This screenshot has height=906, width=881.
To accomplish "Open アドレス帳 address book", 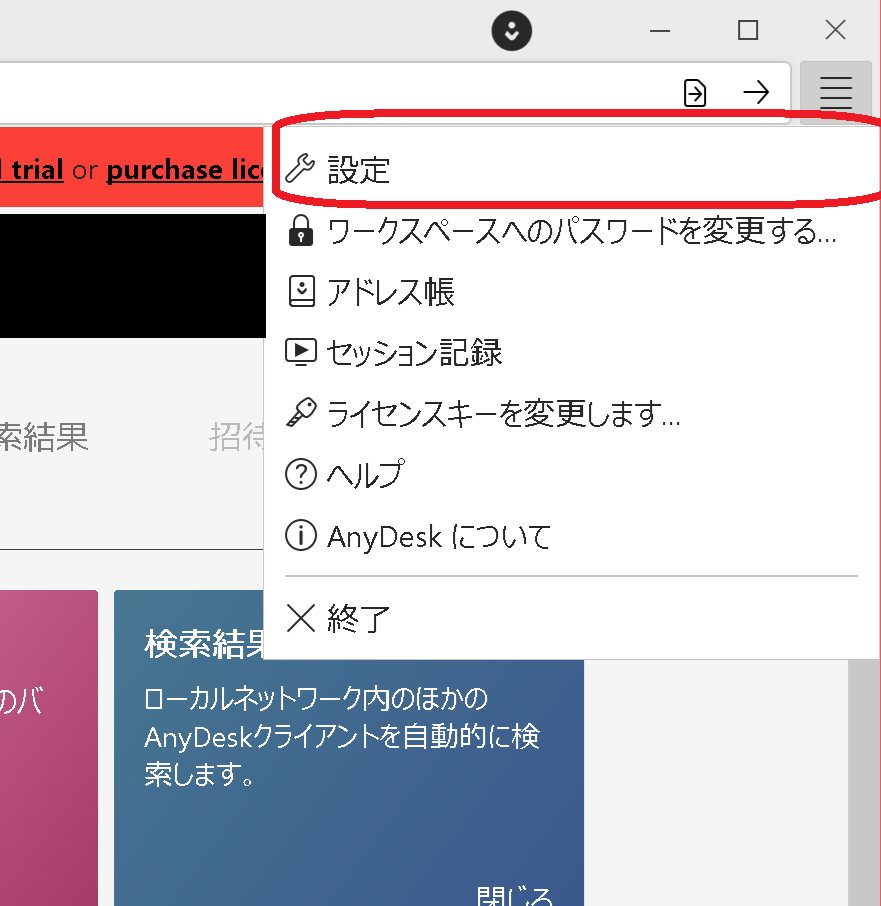I will 572,292.
